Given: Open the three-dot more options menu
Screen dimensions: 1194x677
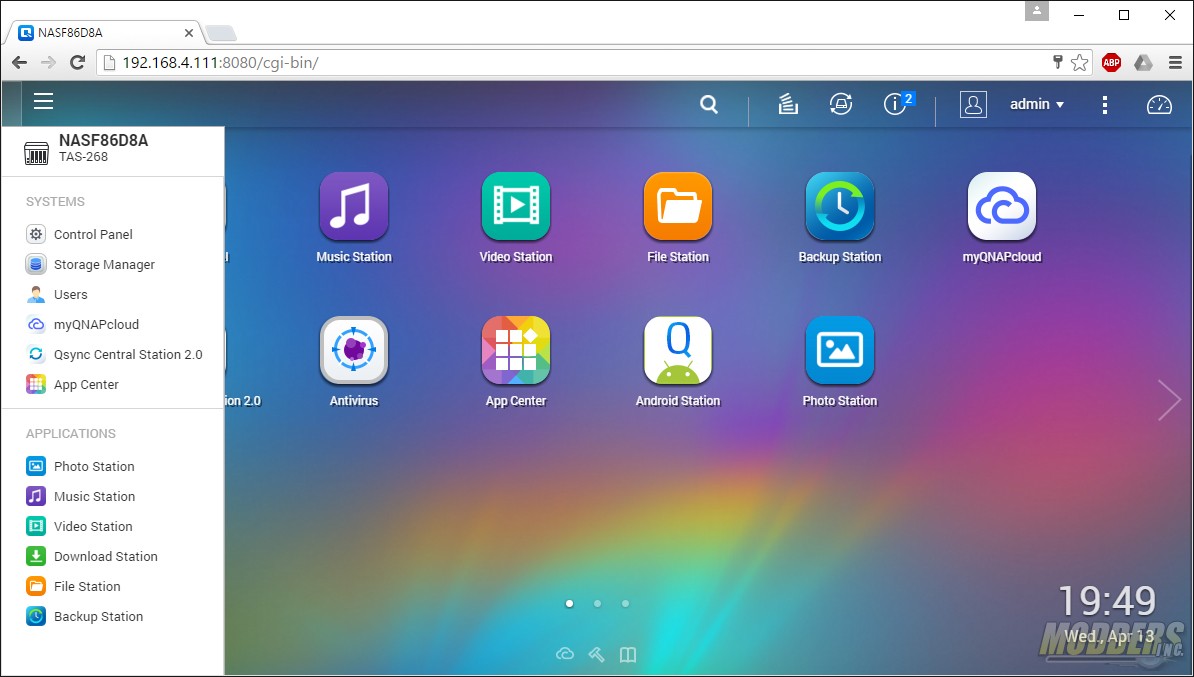Looking at the screenshot, I should tap(1105, 104).
